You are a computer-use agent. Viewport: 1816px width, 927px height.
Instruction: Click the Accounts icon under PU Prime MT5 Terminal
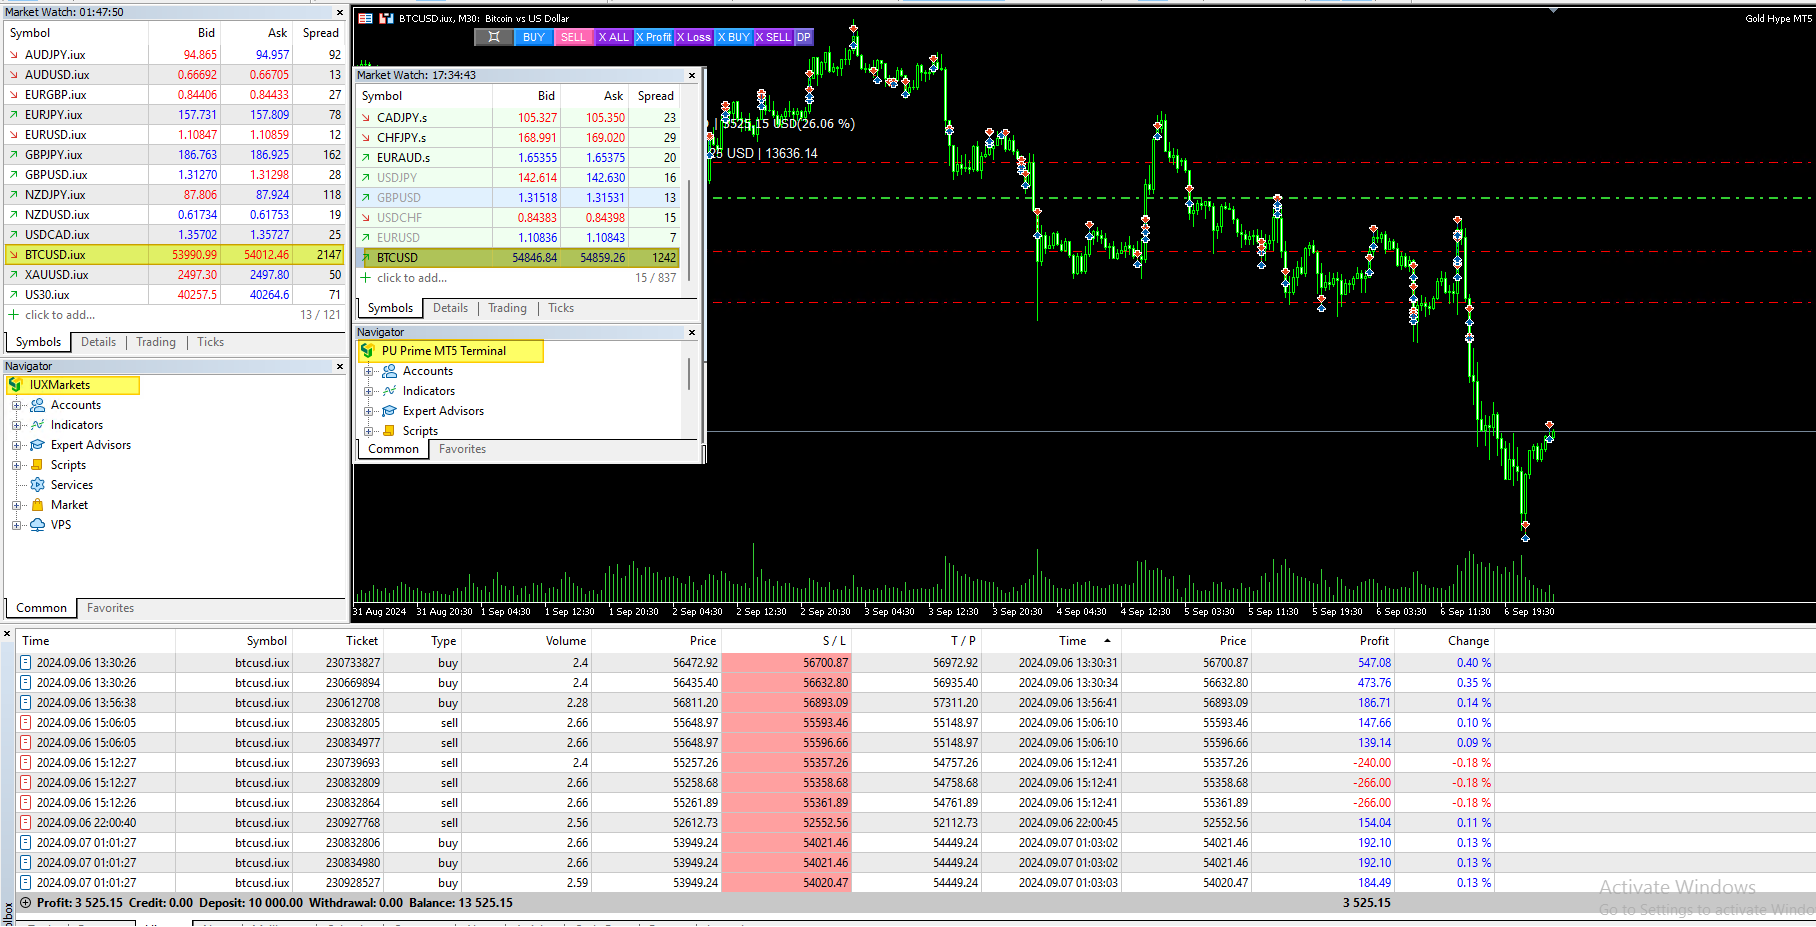pos(390,371)
